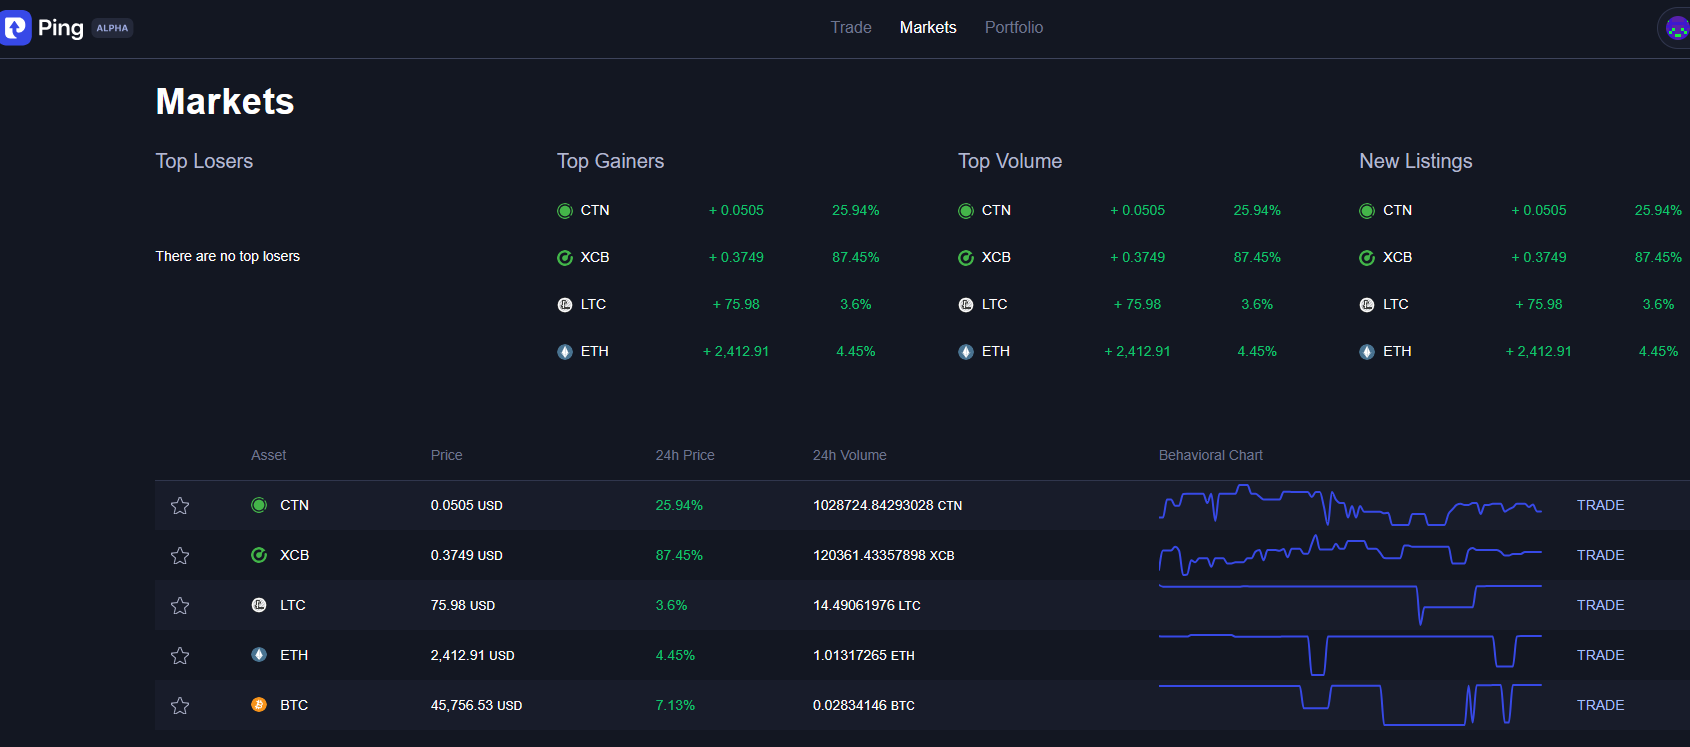Image resolution: width=1690 pixels, height=747 pixels.
Task: Sort by the 24h Volume column header
Action: pyautogui.click(x=849, y=455)
